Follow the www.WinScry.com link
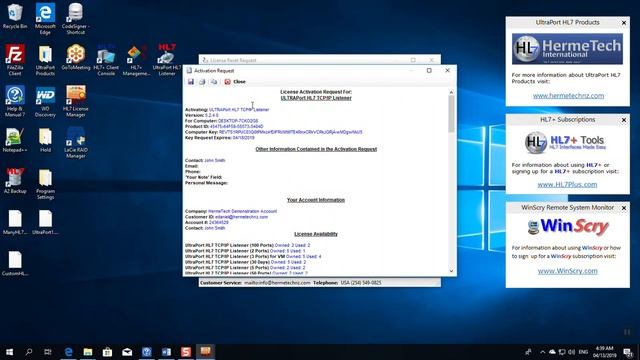Screen dimensions: 640x360 (567, 271)
